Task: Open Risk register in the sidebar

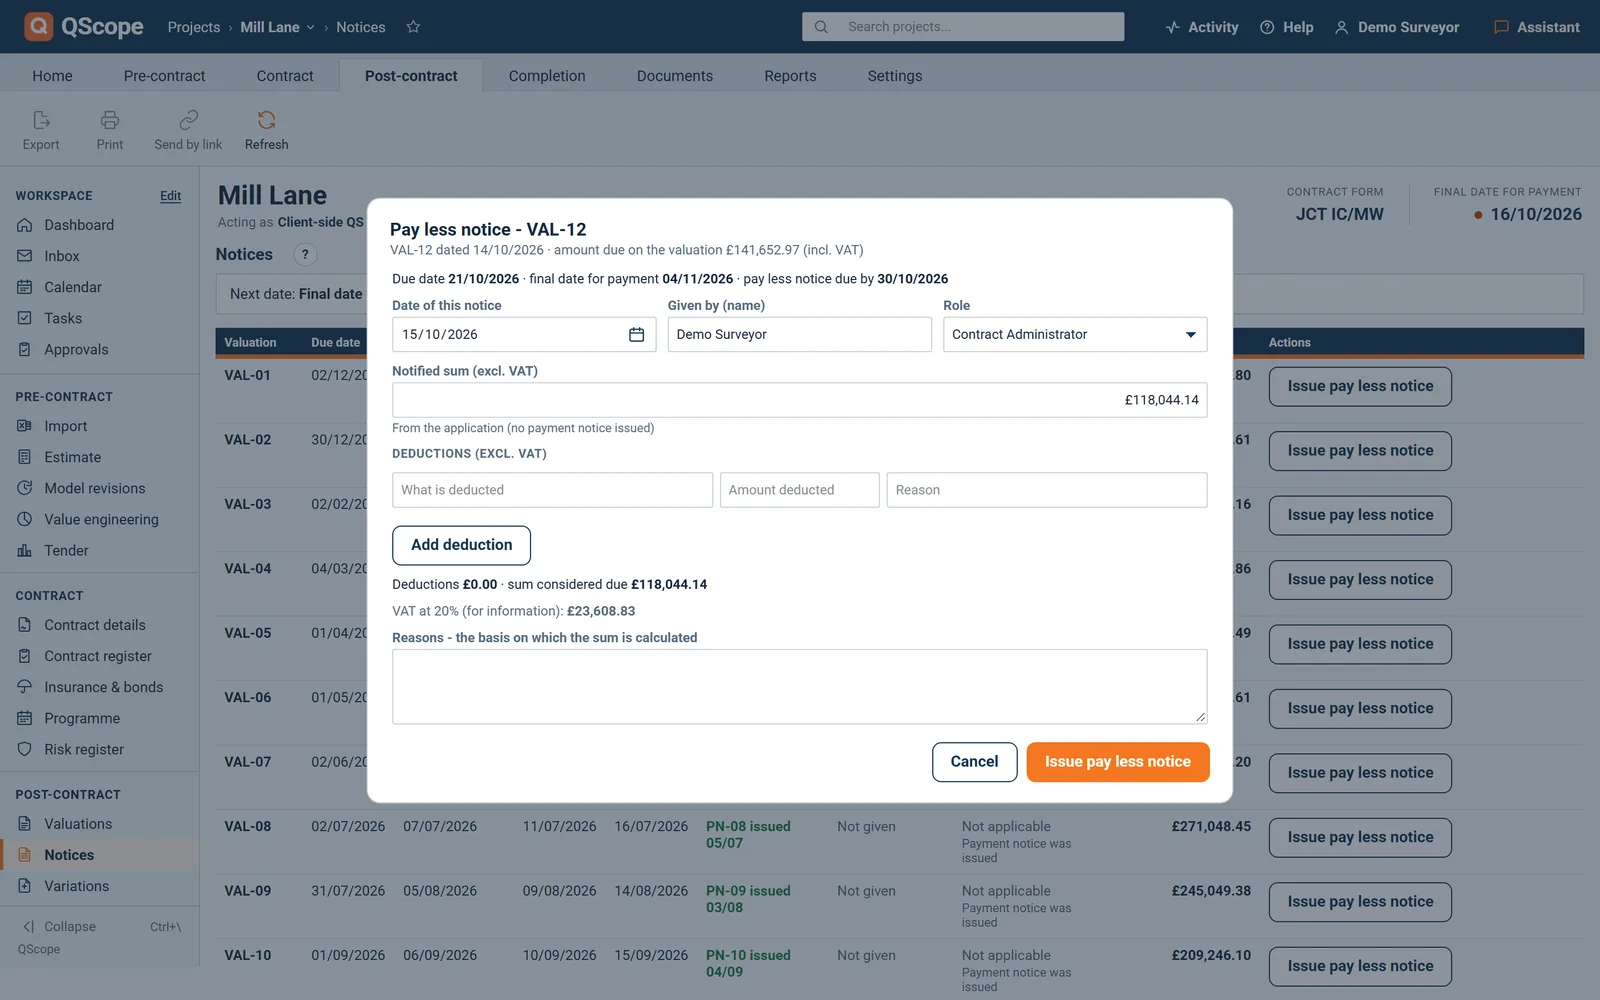Action: click(84, 749)
